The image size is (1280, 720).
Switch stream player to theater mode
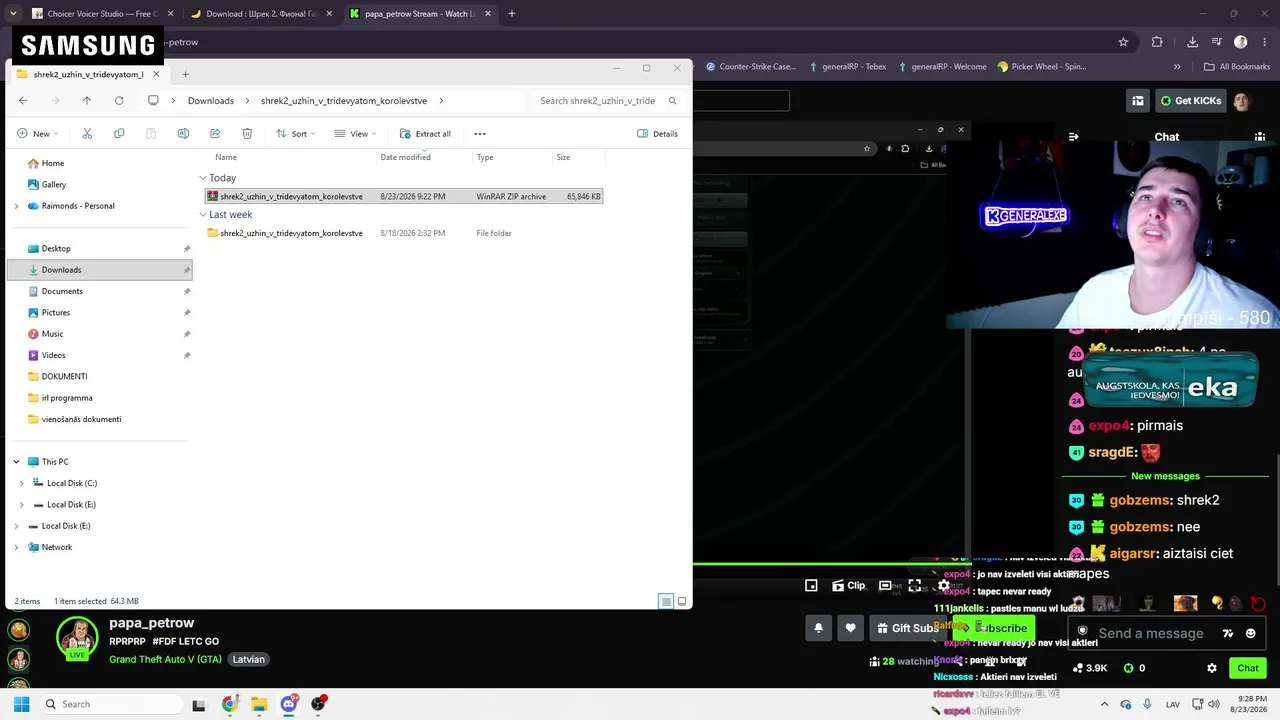coord(885,586)
